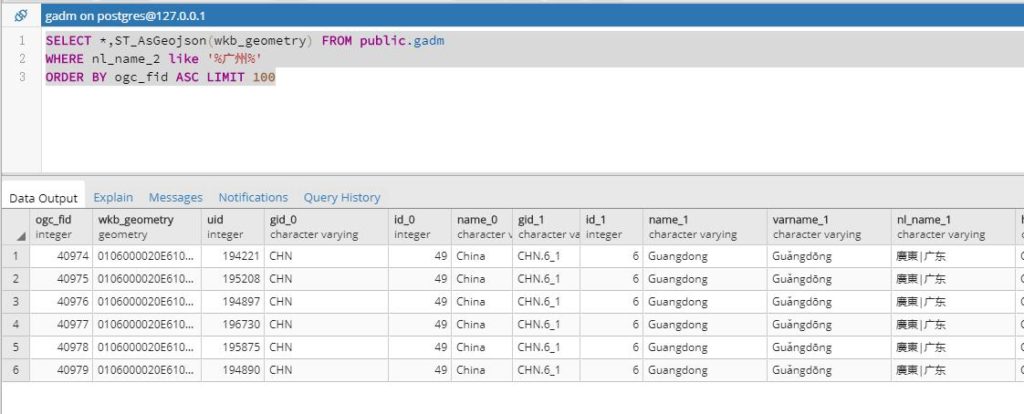Click the uid cell 195208
The width and height of the screenshot is (1024, 414).
click(232, 279)
